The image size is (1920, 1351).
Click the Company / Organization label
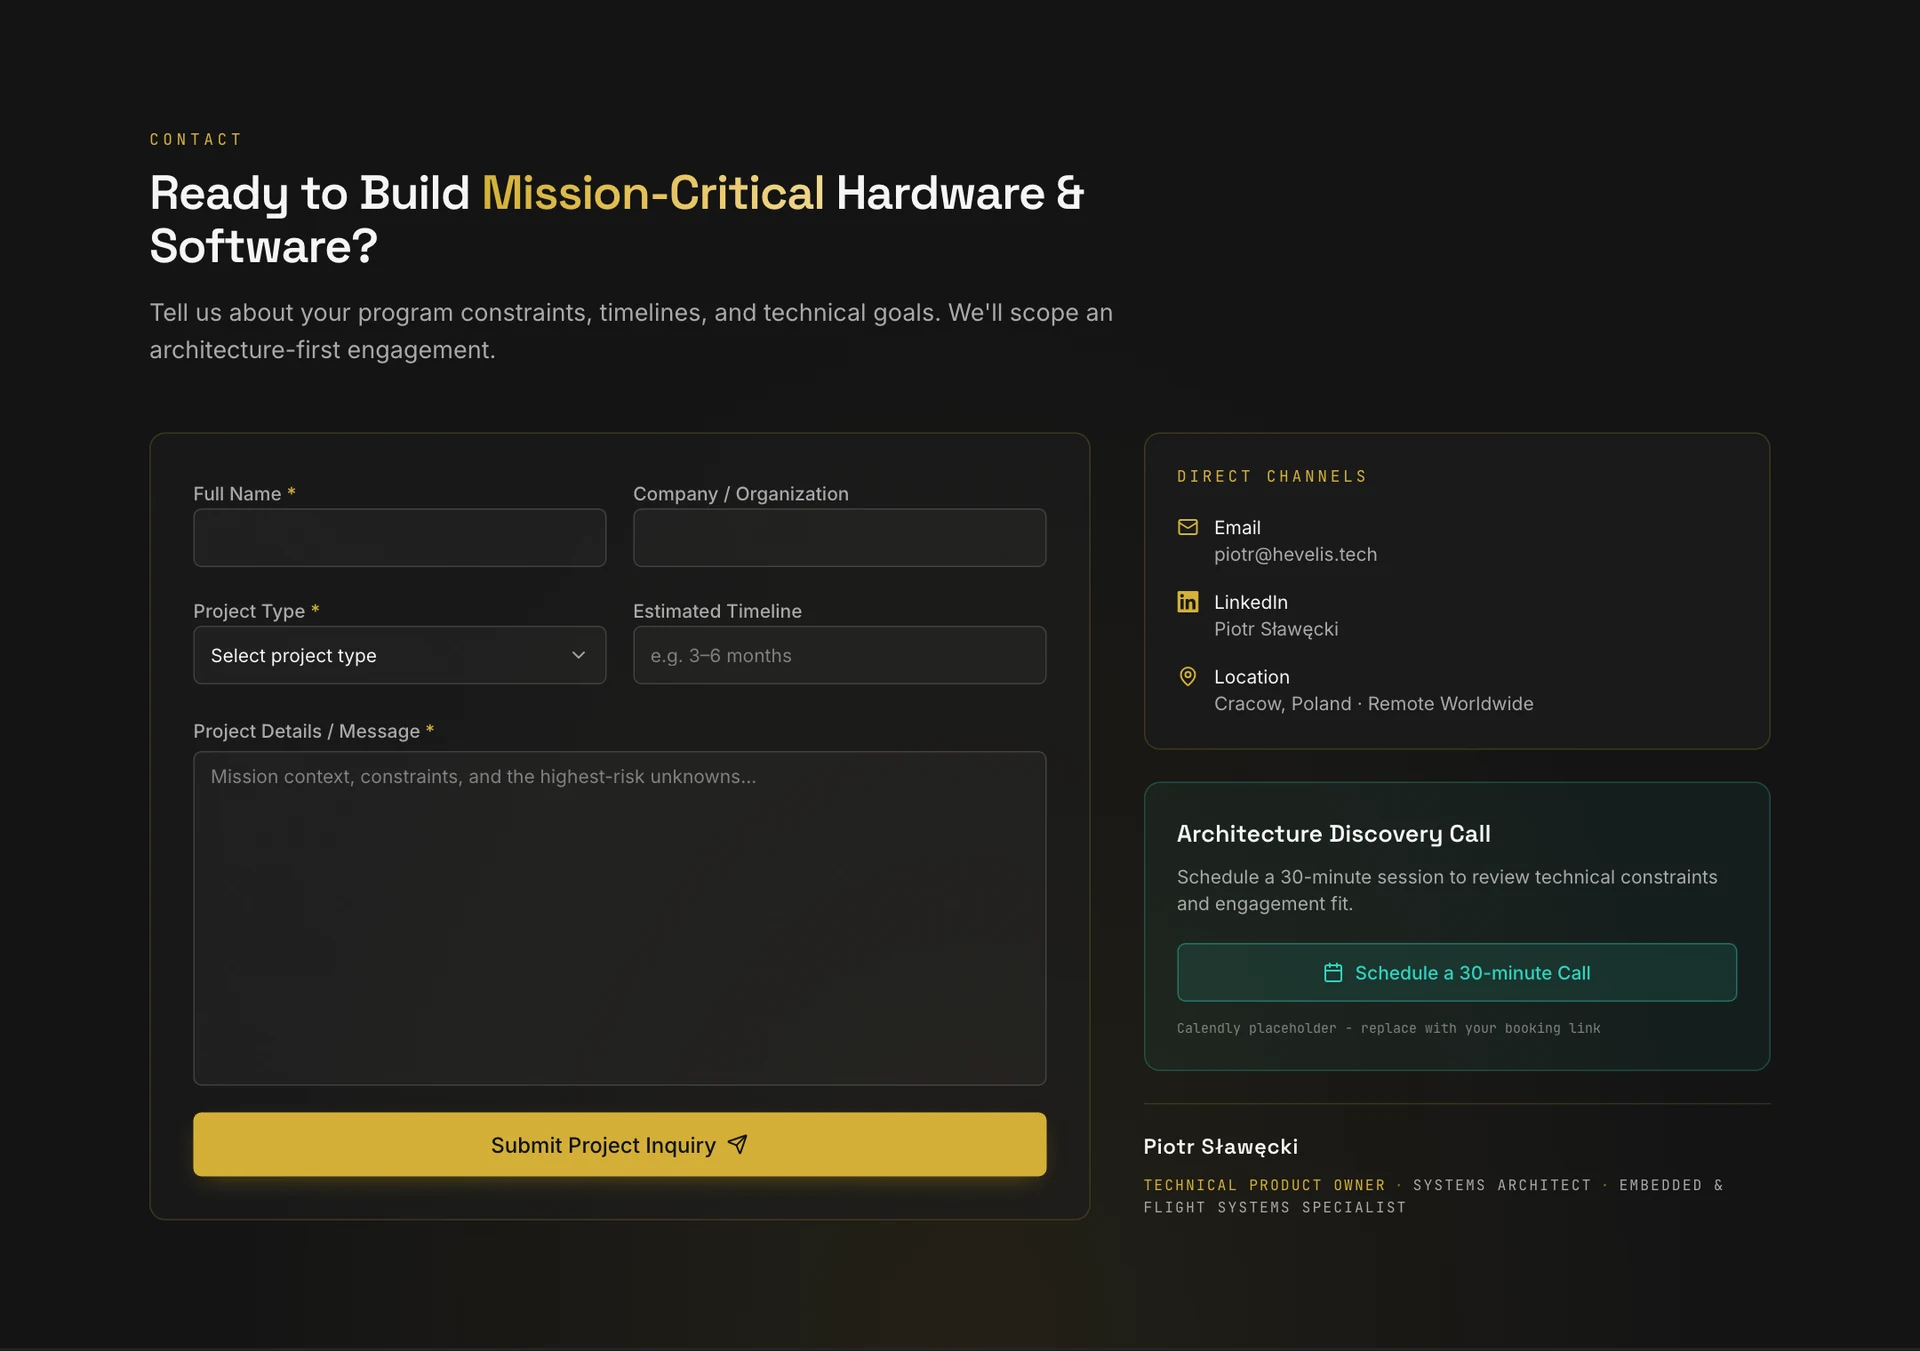pos(741,494)
